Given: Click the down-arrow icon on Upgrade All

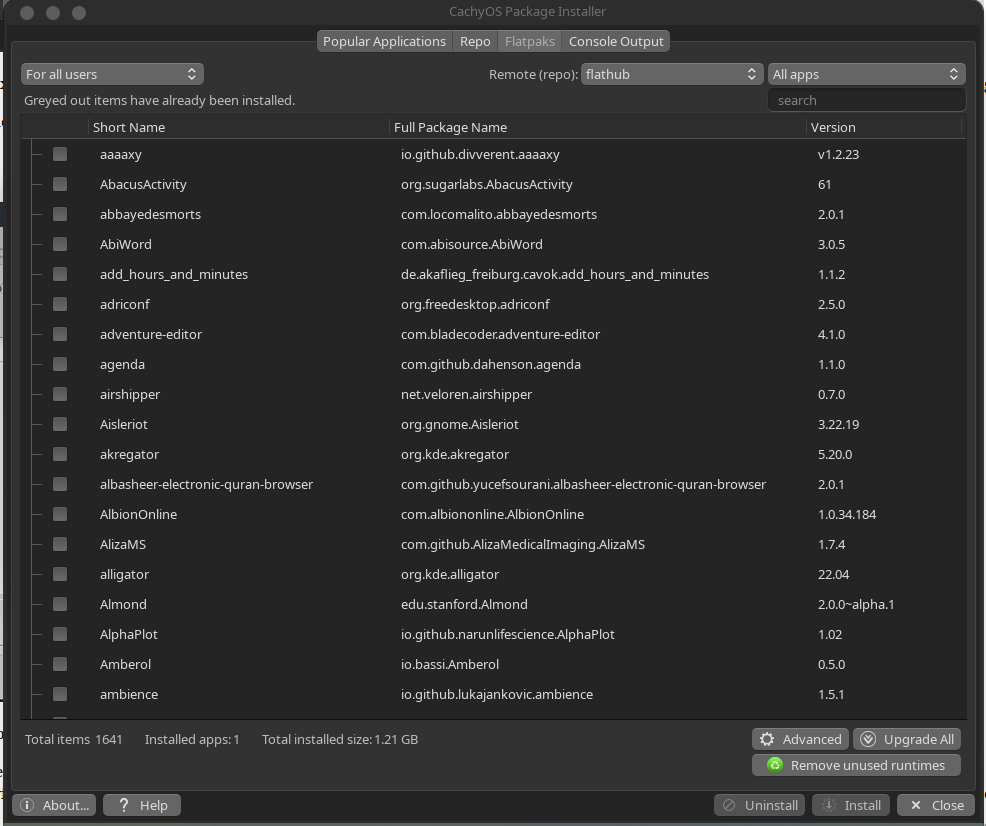Looking at the screenshot, I should (868, 739).
